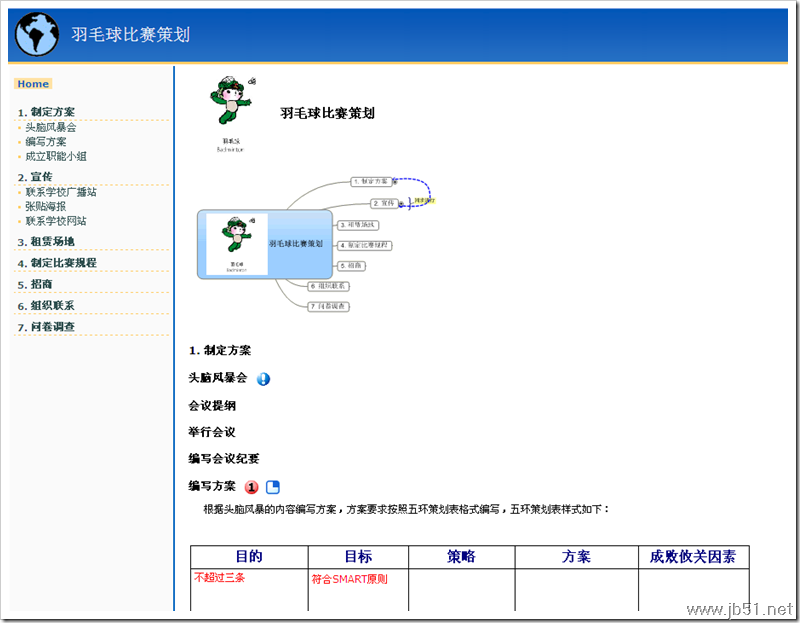
Task: Click the table header 目标
Action: [x=358, y=557]
